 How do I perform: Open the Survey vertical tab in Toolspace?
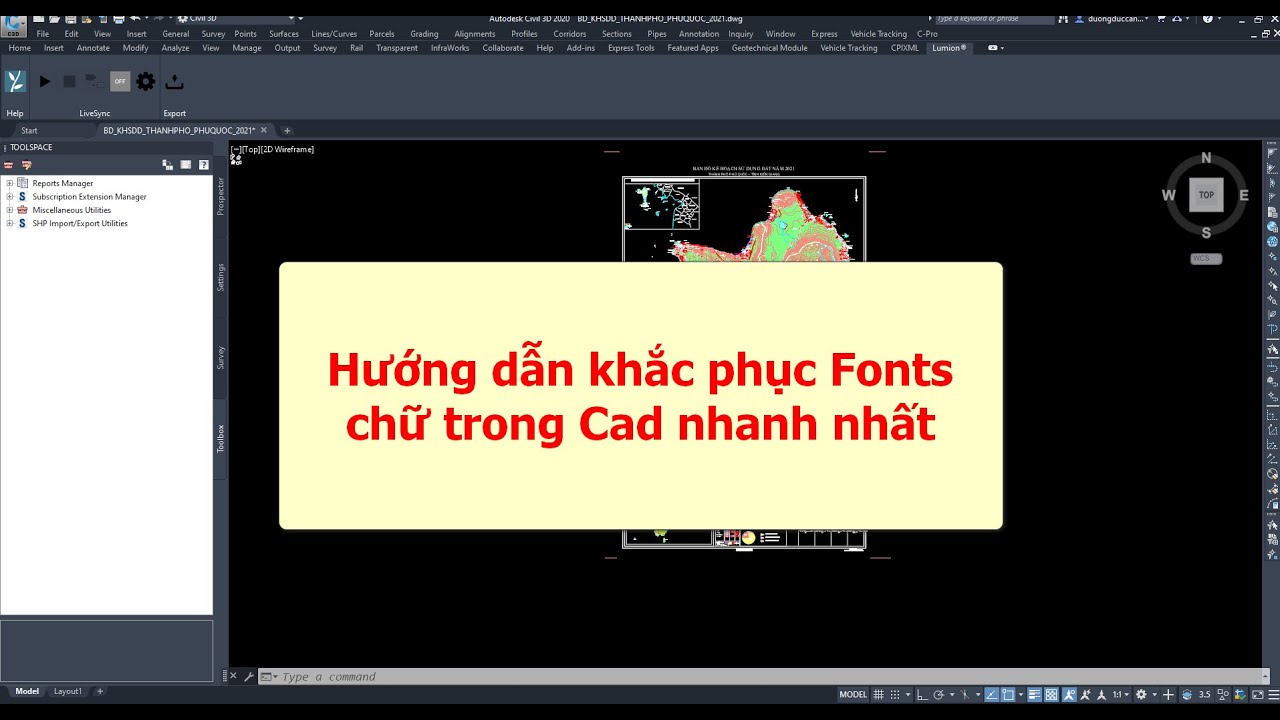click(x=221, y=357)
